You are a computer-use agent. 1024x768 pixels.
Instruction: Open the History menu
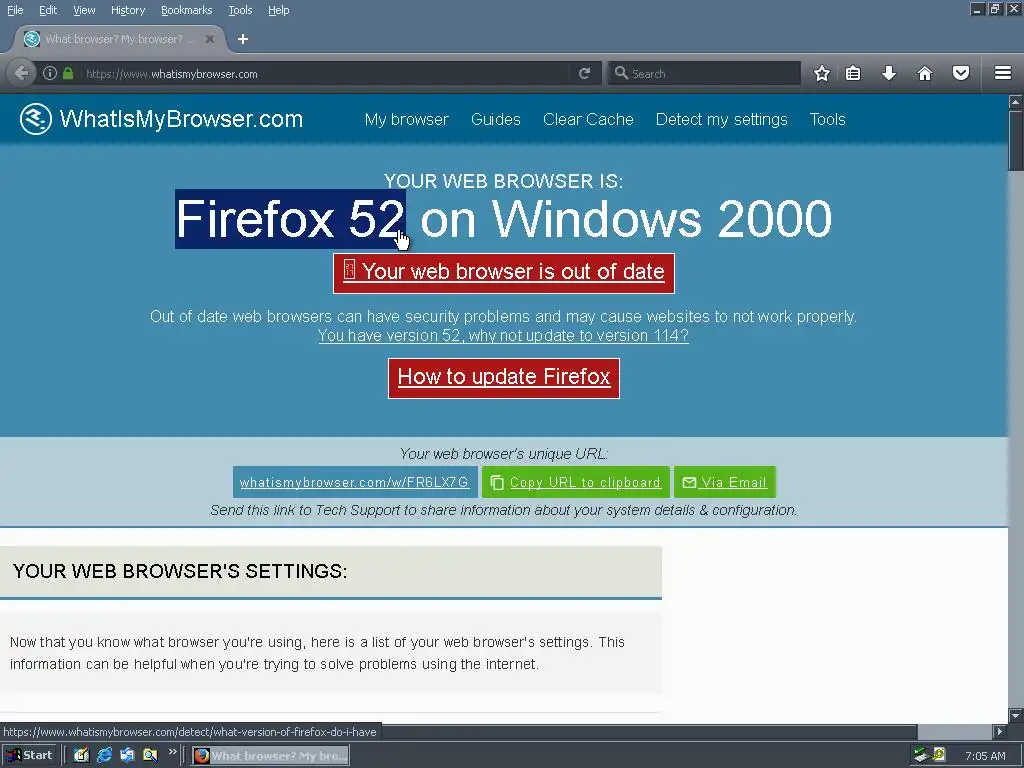127,10
